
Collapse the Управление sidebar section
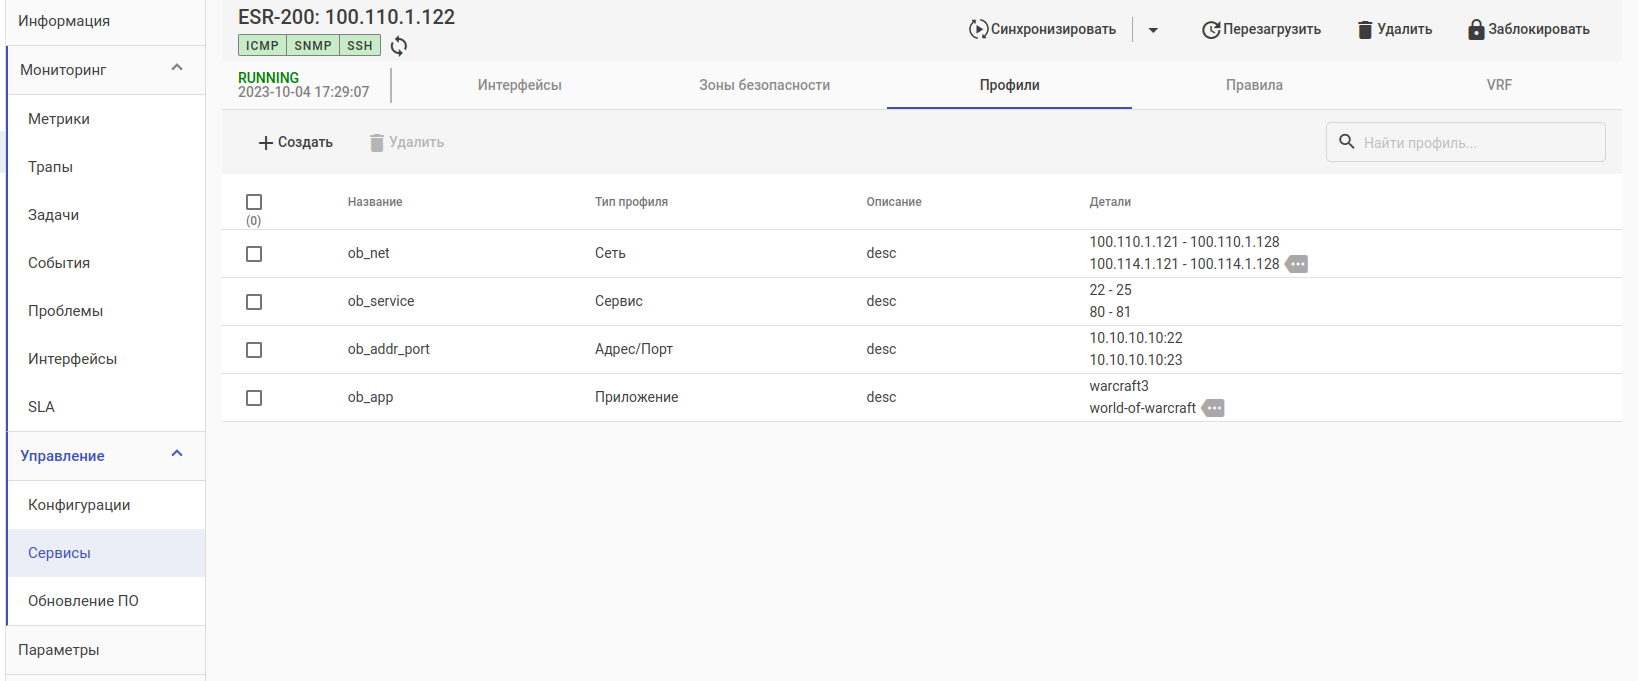[x=177, y=454]
